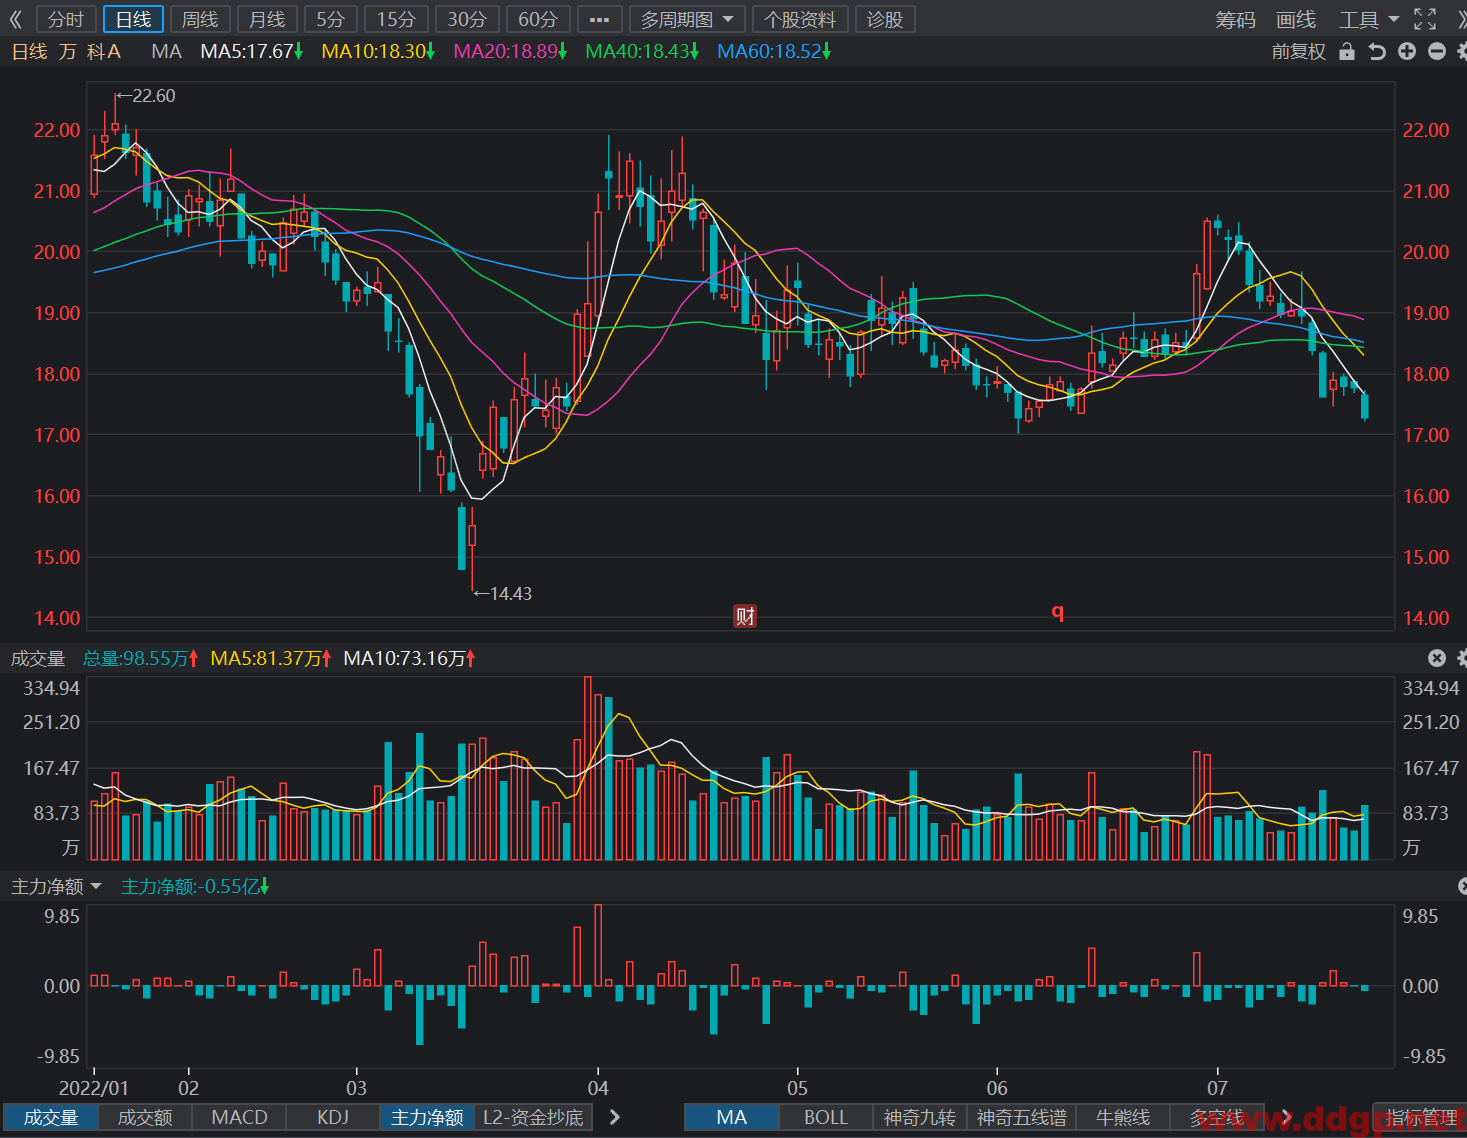The image size is (1467, 1138).
Task: Switch to 周线 weekly period
Action: pyautogui.click(x=200, y=19)
